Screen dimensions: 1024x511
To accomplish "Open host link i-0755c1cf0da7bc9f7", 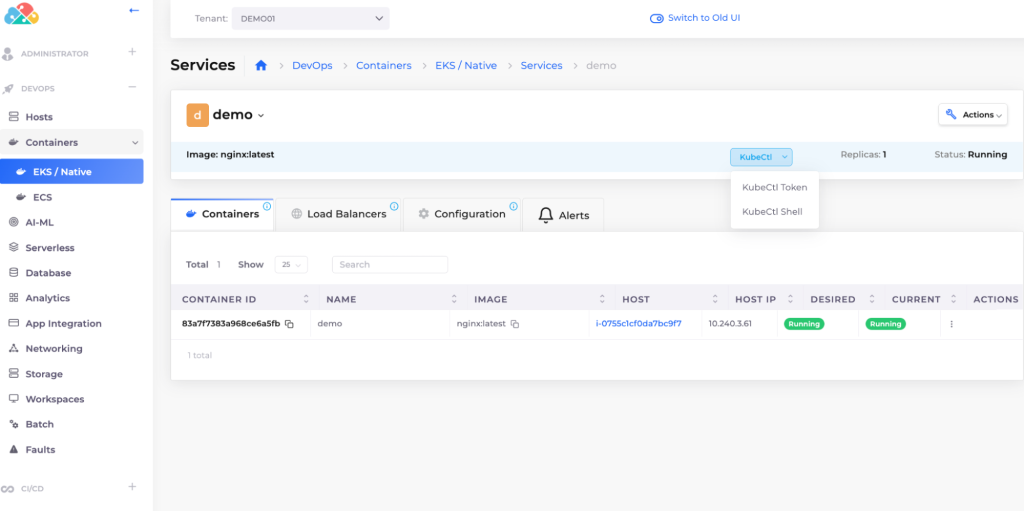I will point(638,324).
